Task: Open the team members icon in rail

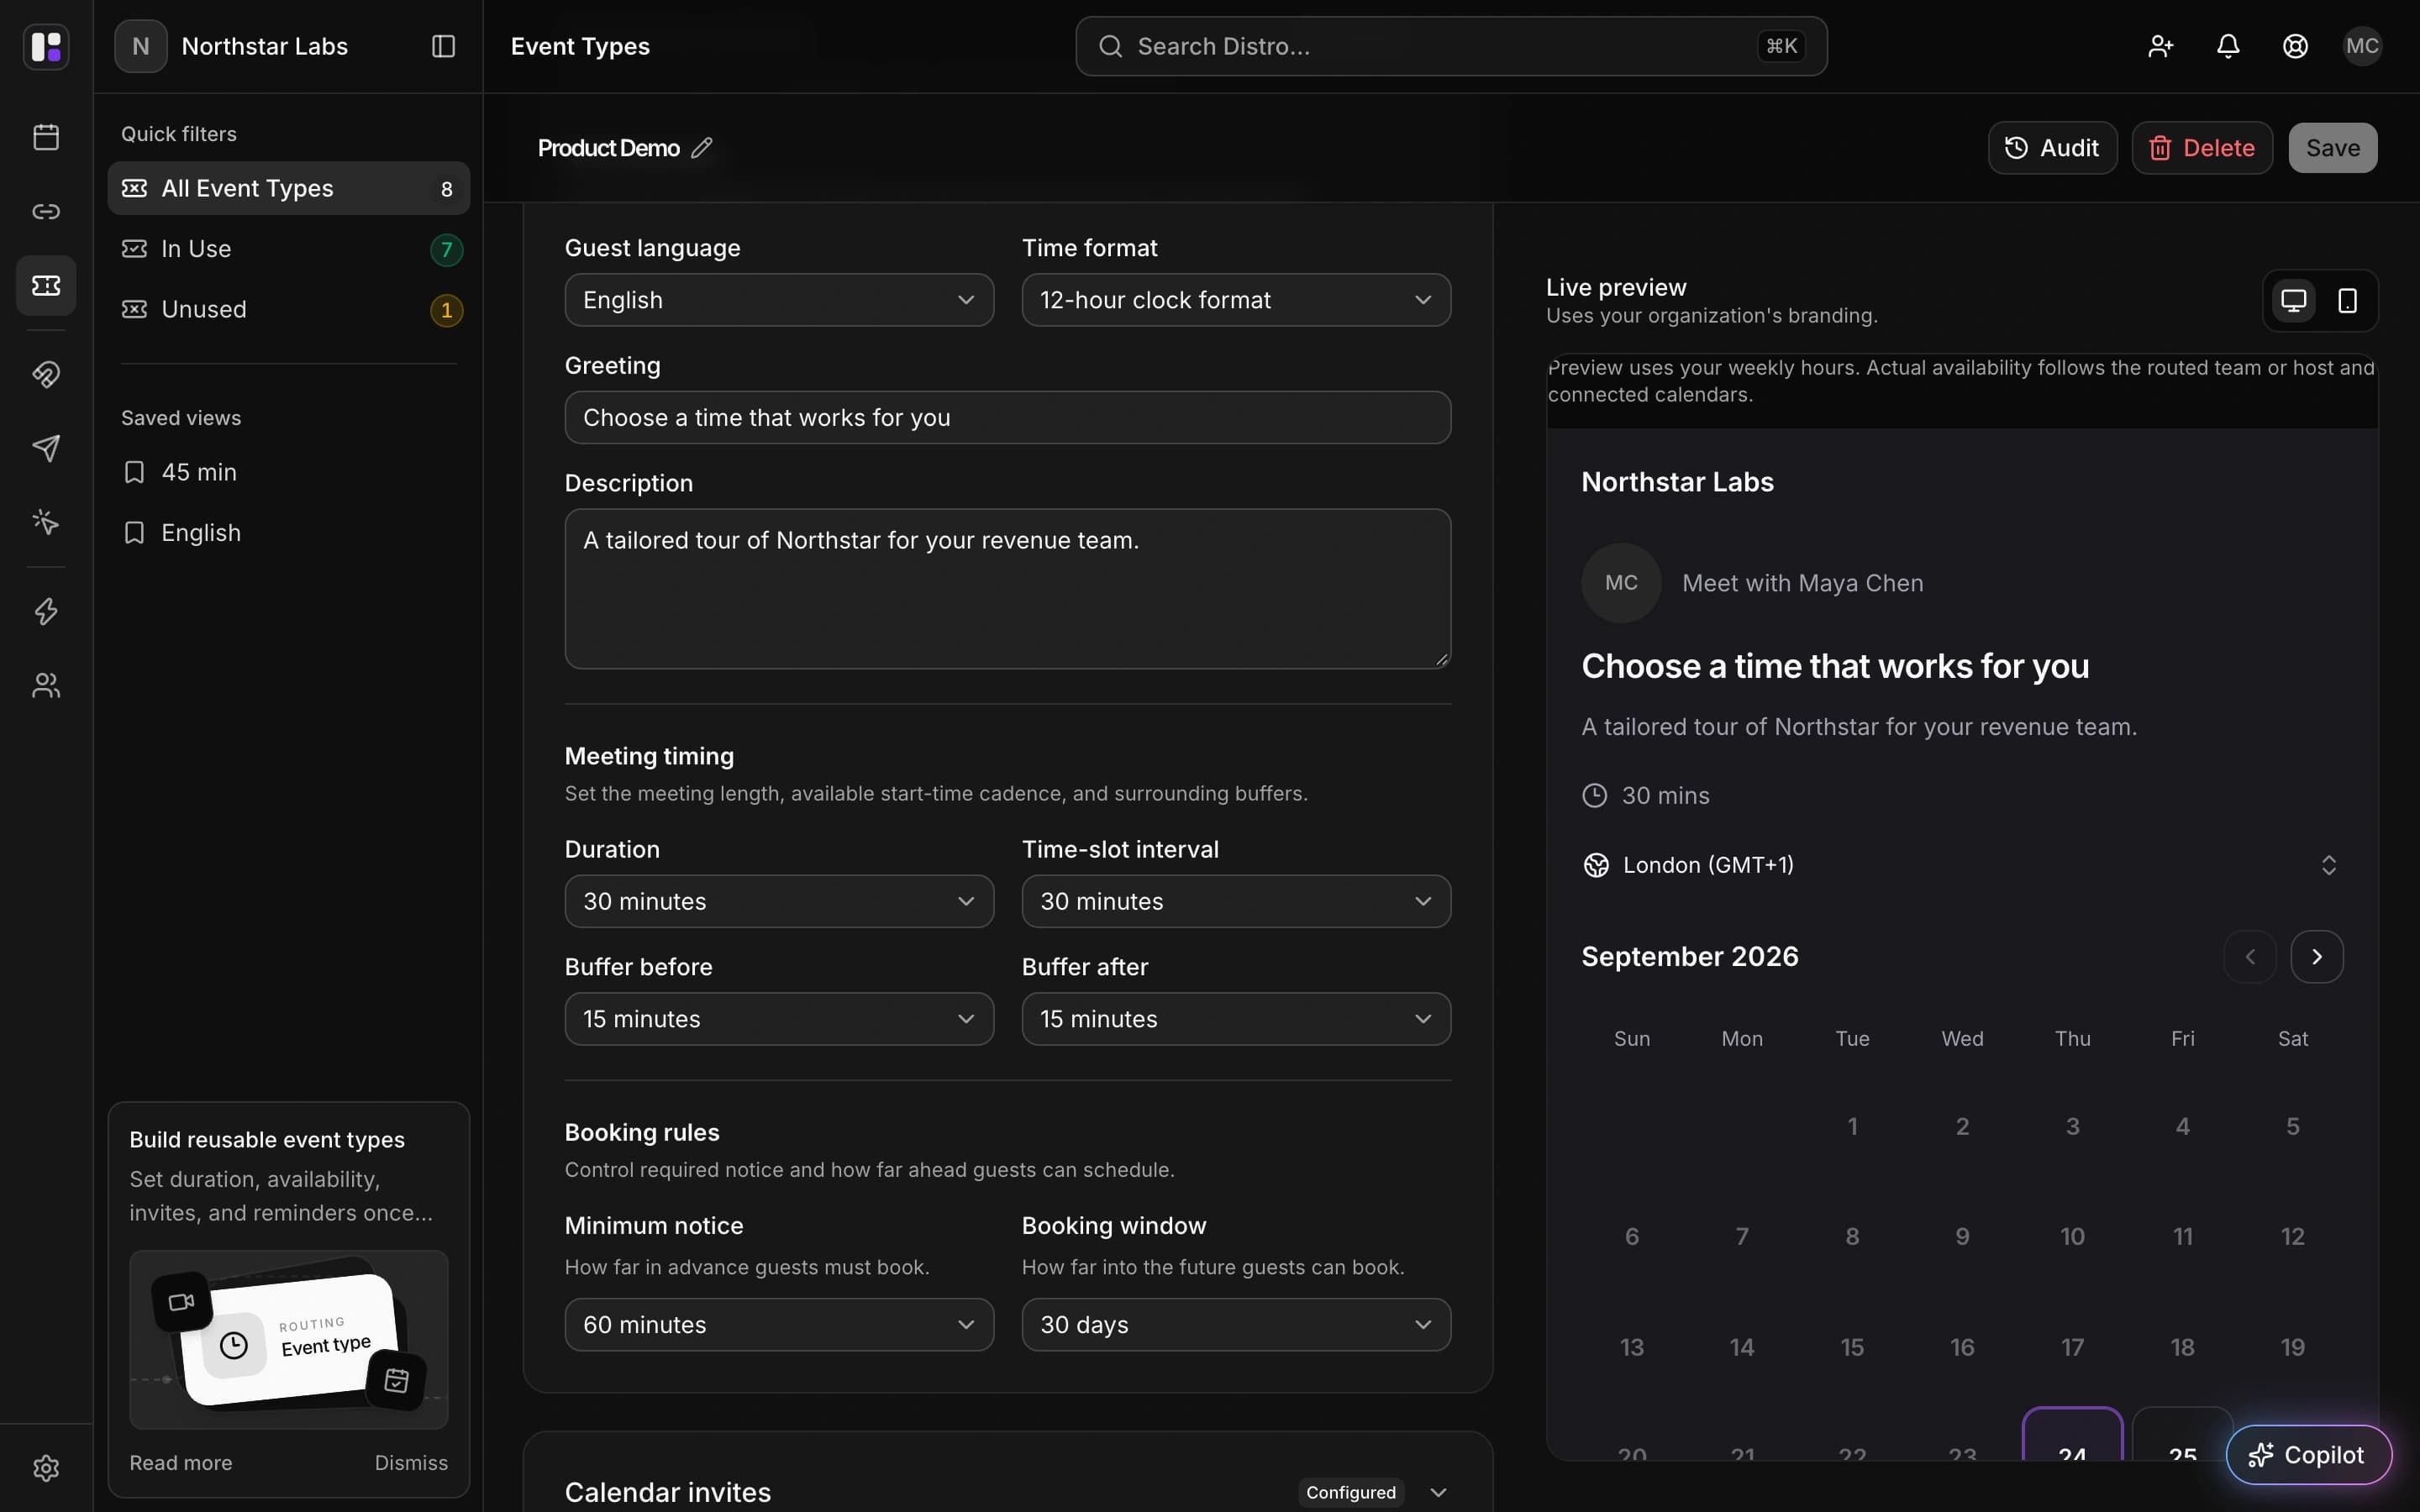Action: click(x=46, y=685)
